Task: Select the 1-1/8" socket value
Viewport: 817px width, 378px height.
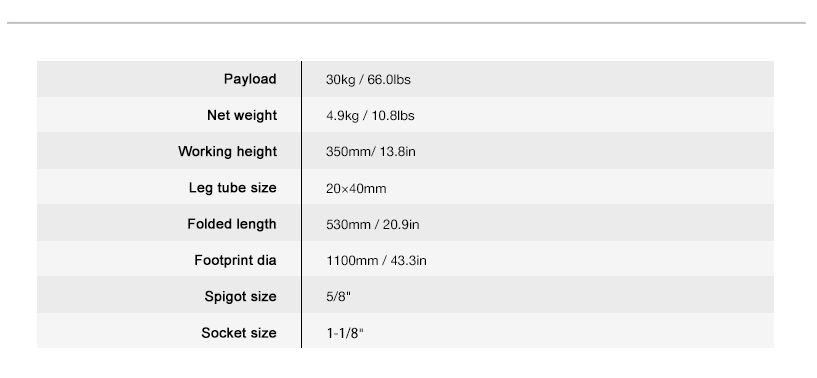Action: pos(344,333)
